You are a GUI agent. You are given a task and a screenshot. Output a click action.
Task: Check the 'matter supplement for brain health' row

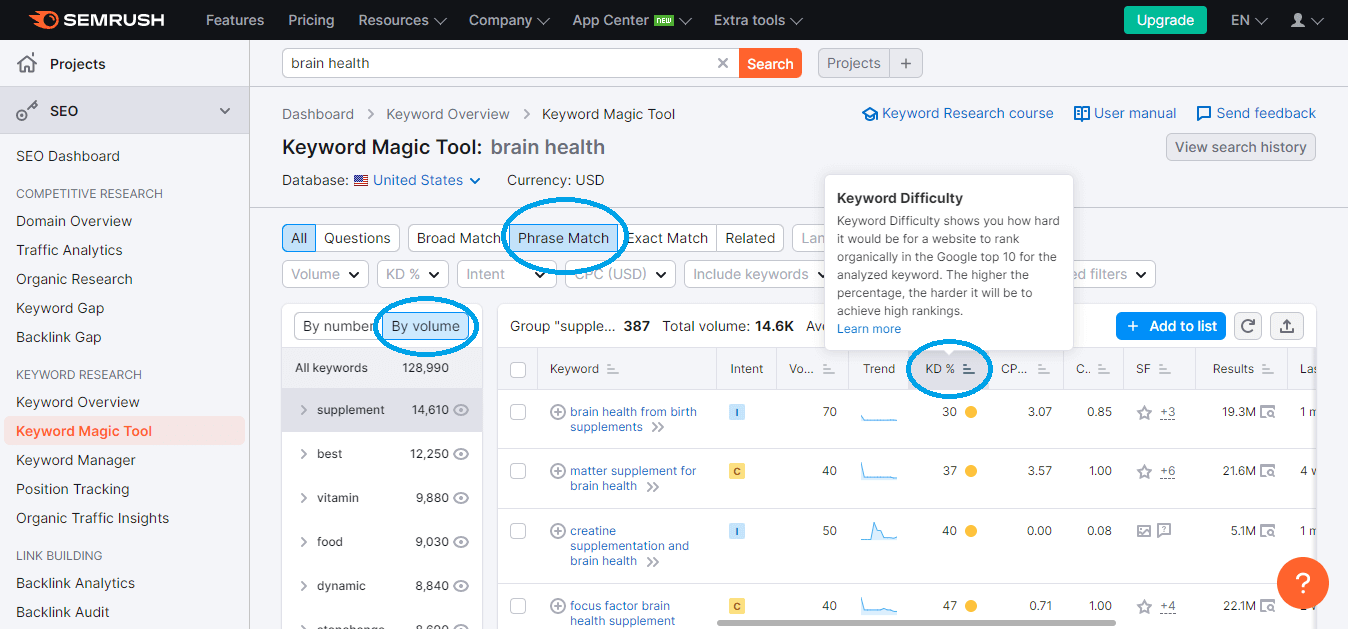[x=518, y=471]
